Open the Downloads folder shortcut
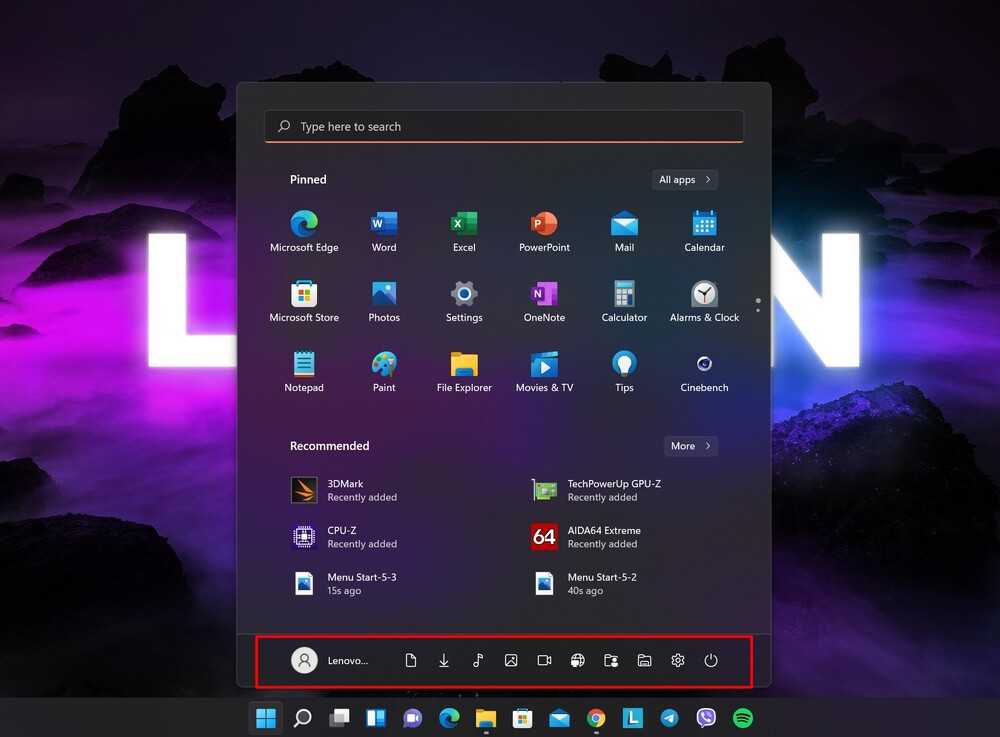 coord(444,660)
